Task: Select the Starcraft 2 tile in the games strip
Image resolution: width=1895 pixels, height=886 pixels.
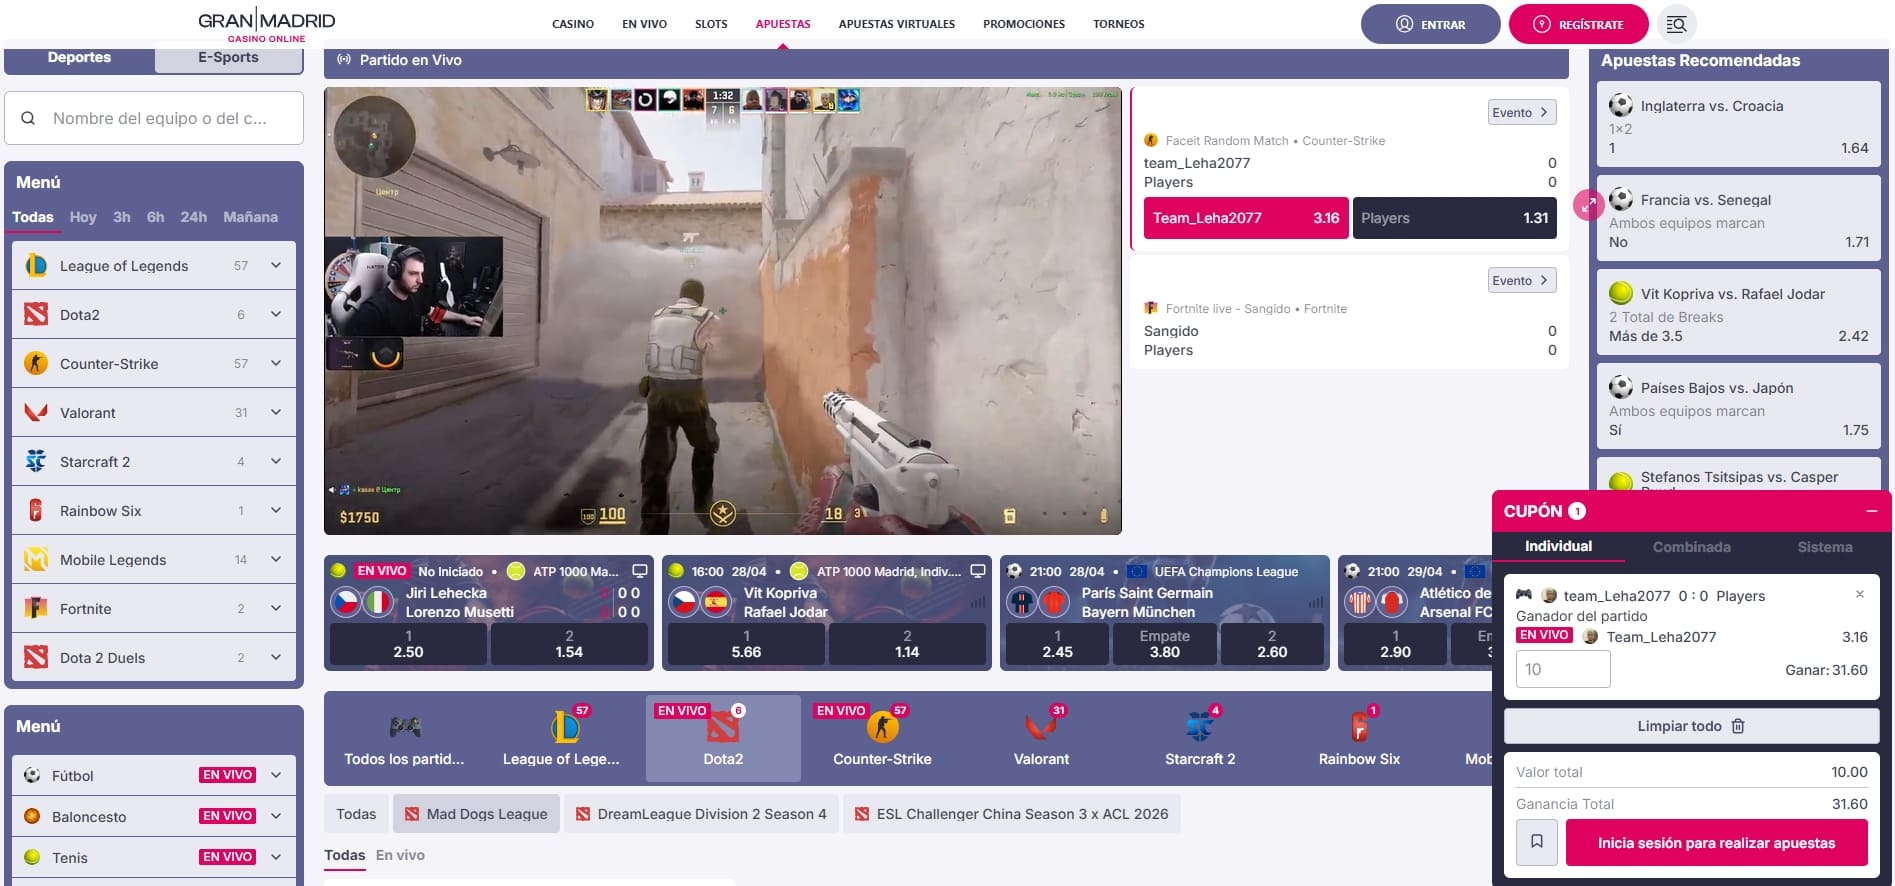Action: [x=1200, y=738]
